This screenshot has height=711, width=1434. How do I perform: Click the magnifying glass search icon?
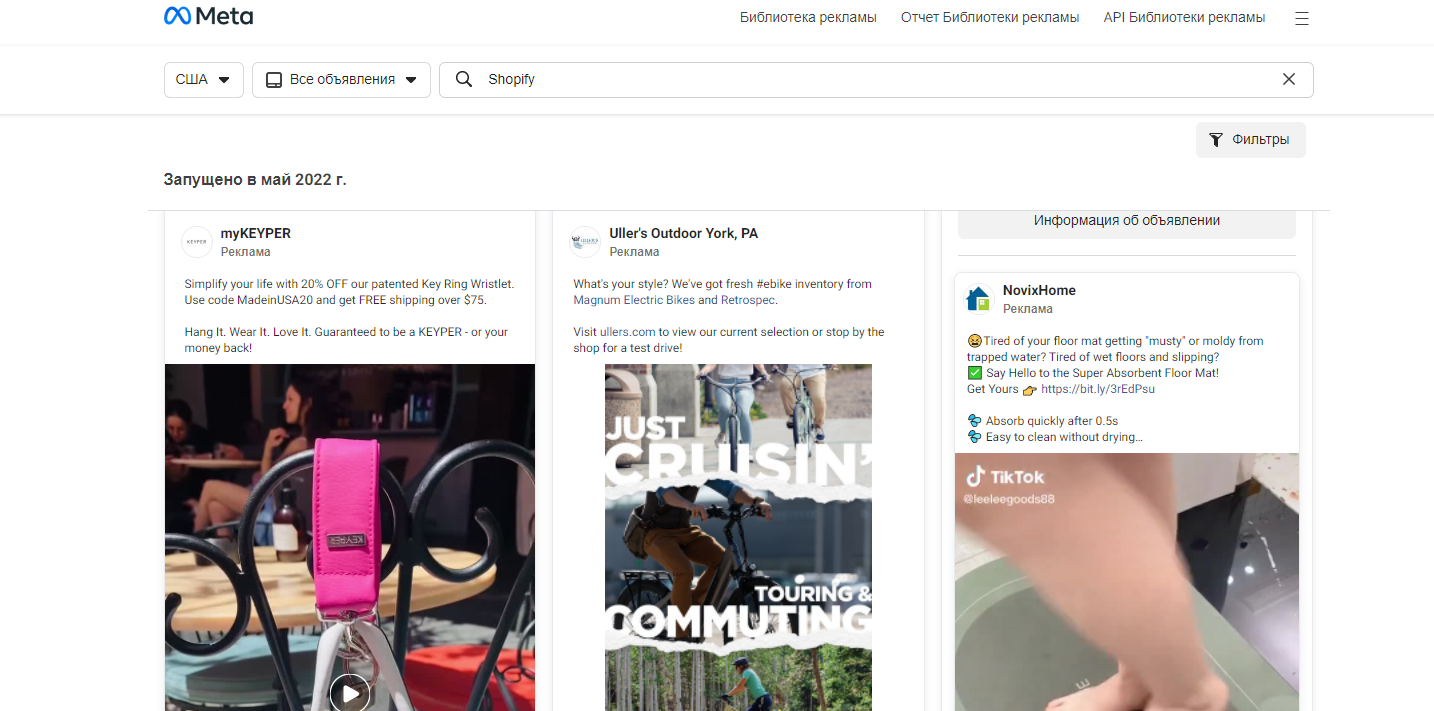[463, 79]
